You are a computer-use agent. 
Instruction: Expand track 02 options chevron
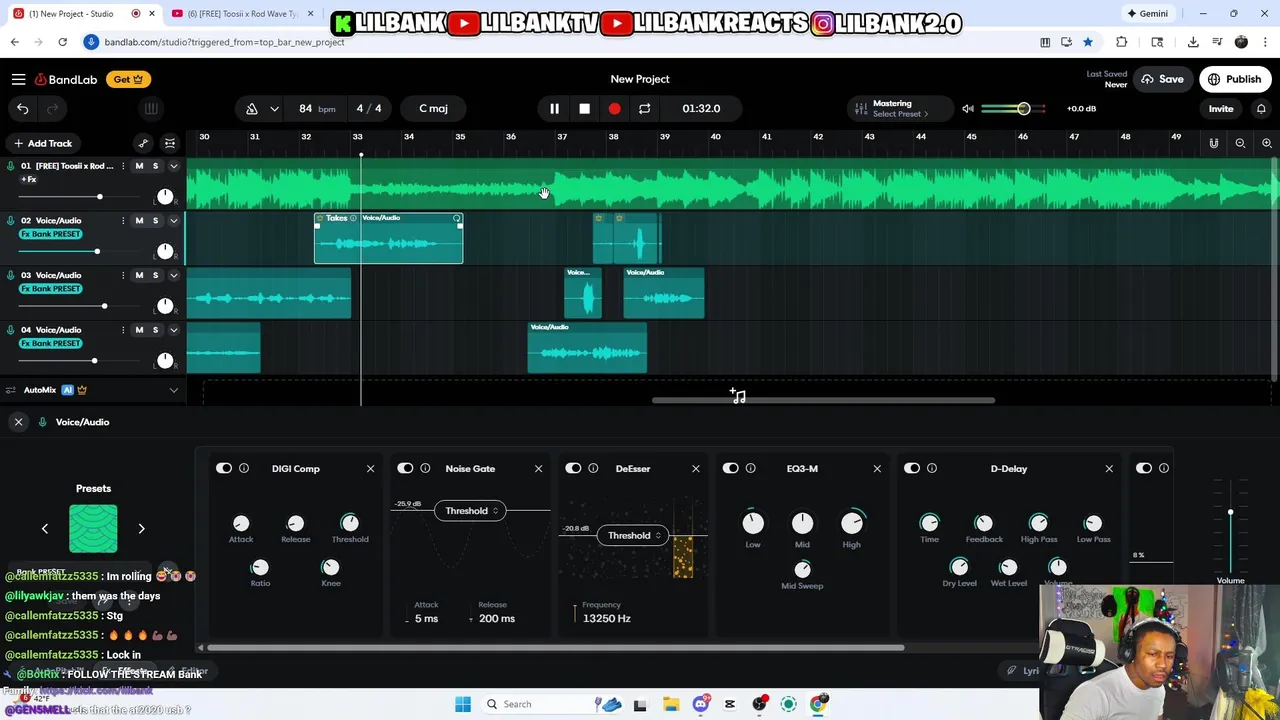point(173,220)
